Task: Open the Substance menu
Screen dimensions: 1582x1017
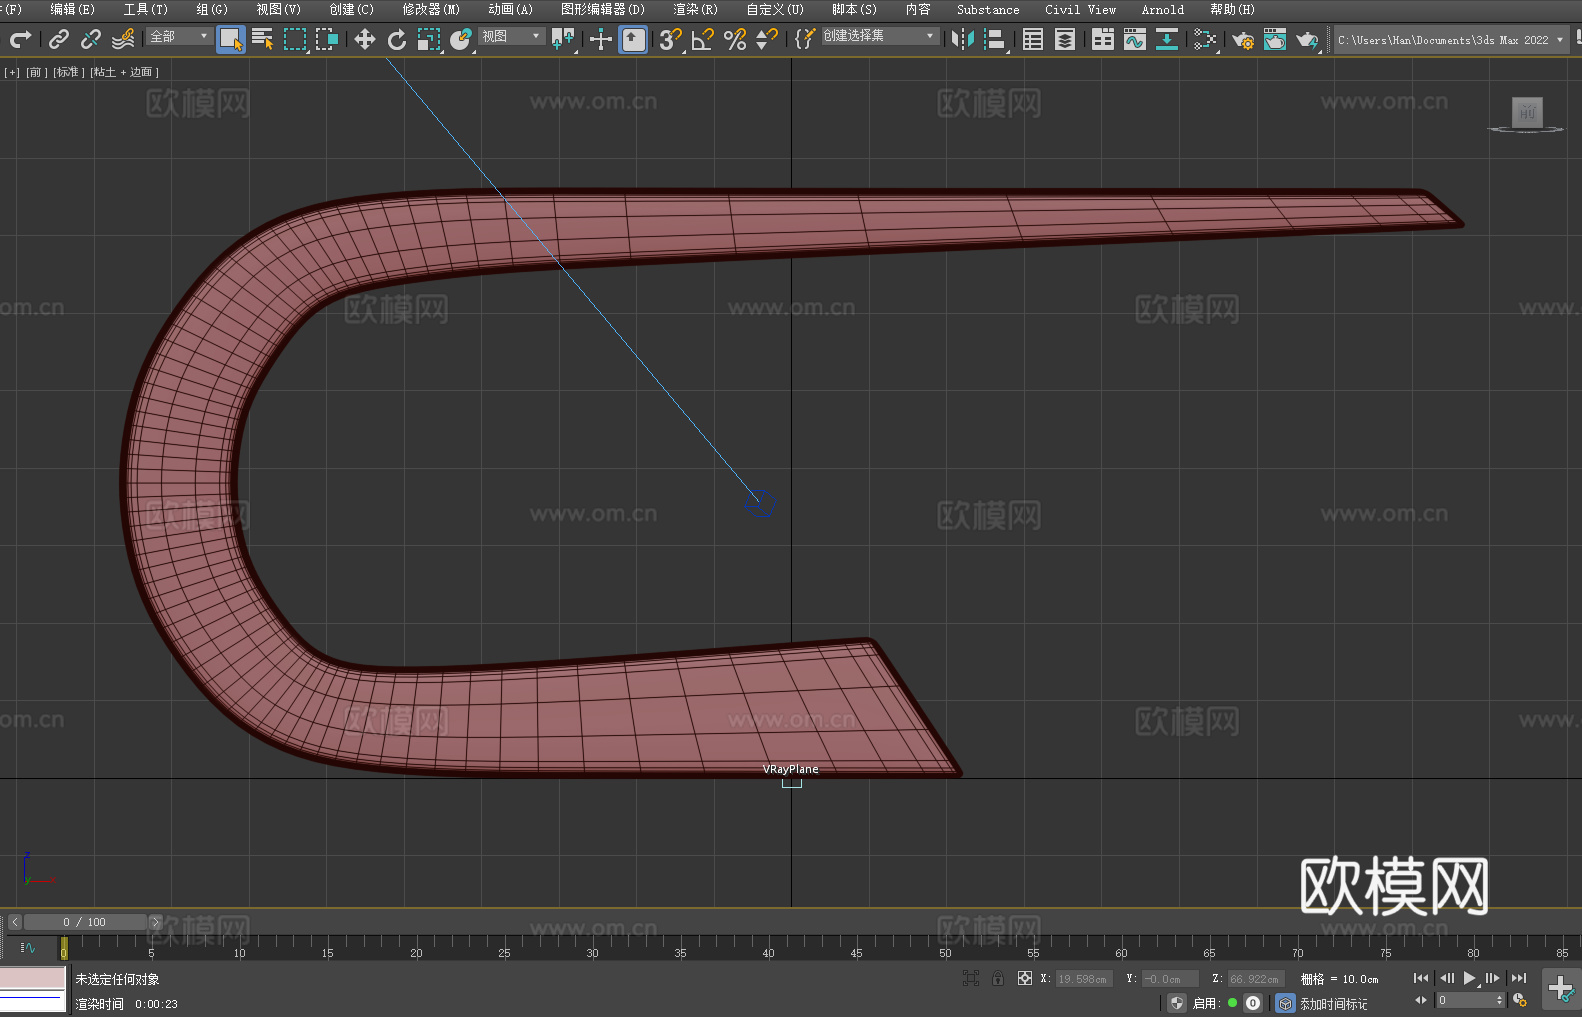Action: (x=988, y=9)
